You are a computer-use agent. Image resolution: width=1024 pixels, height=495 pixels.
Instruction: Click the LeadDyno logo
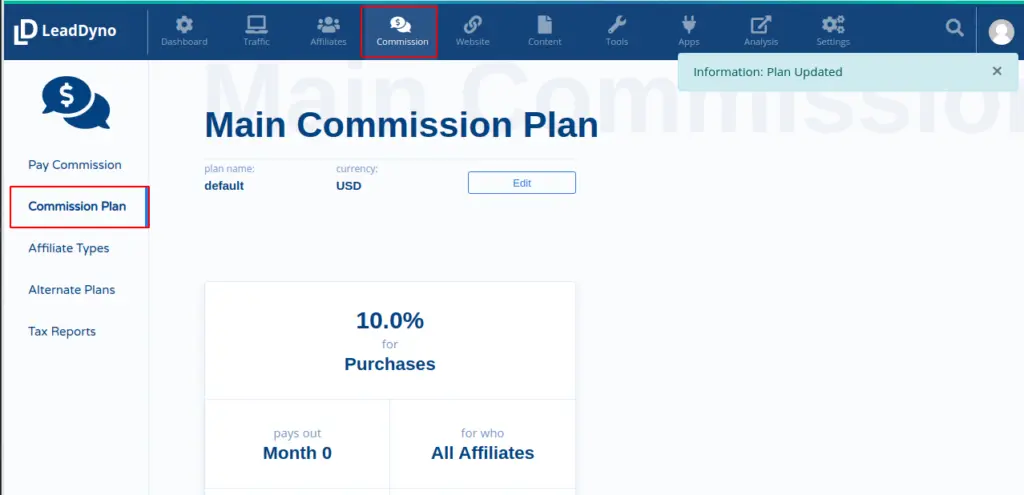[65, 31]
